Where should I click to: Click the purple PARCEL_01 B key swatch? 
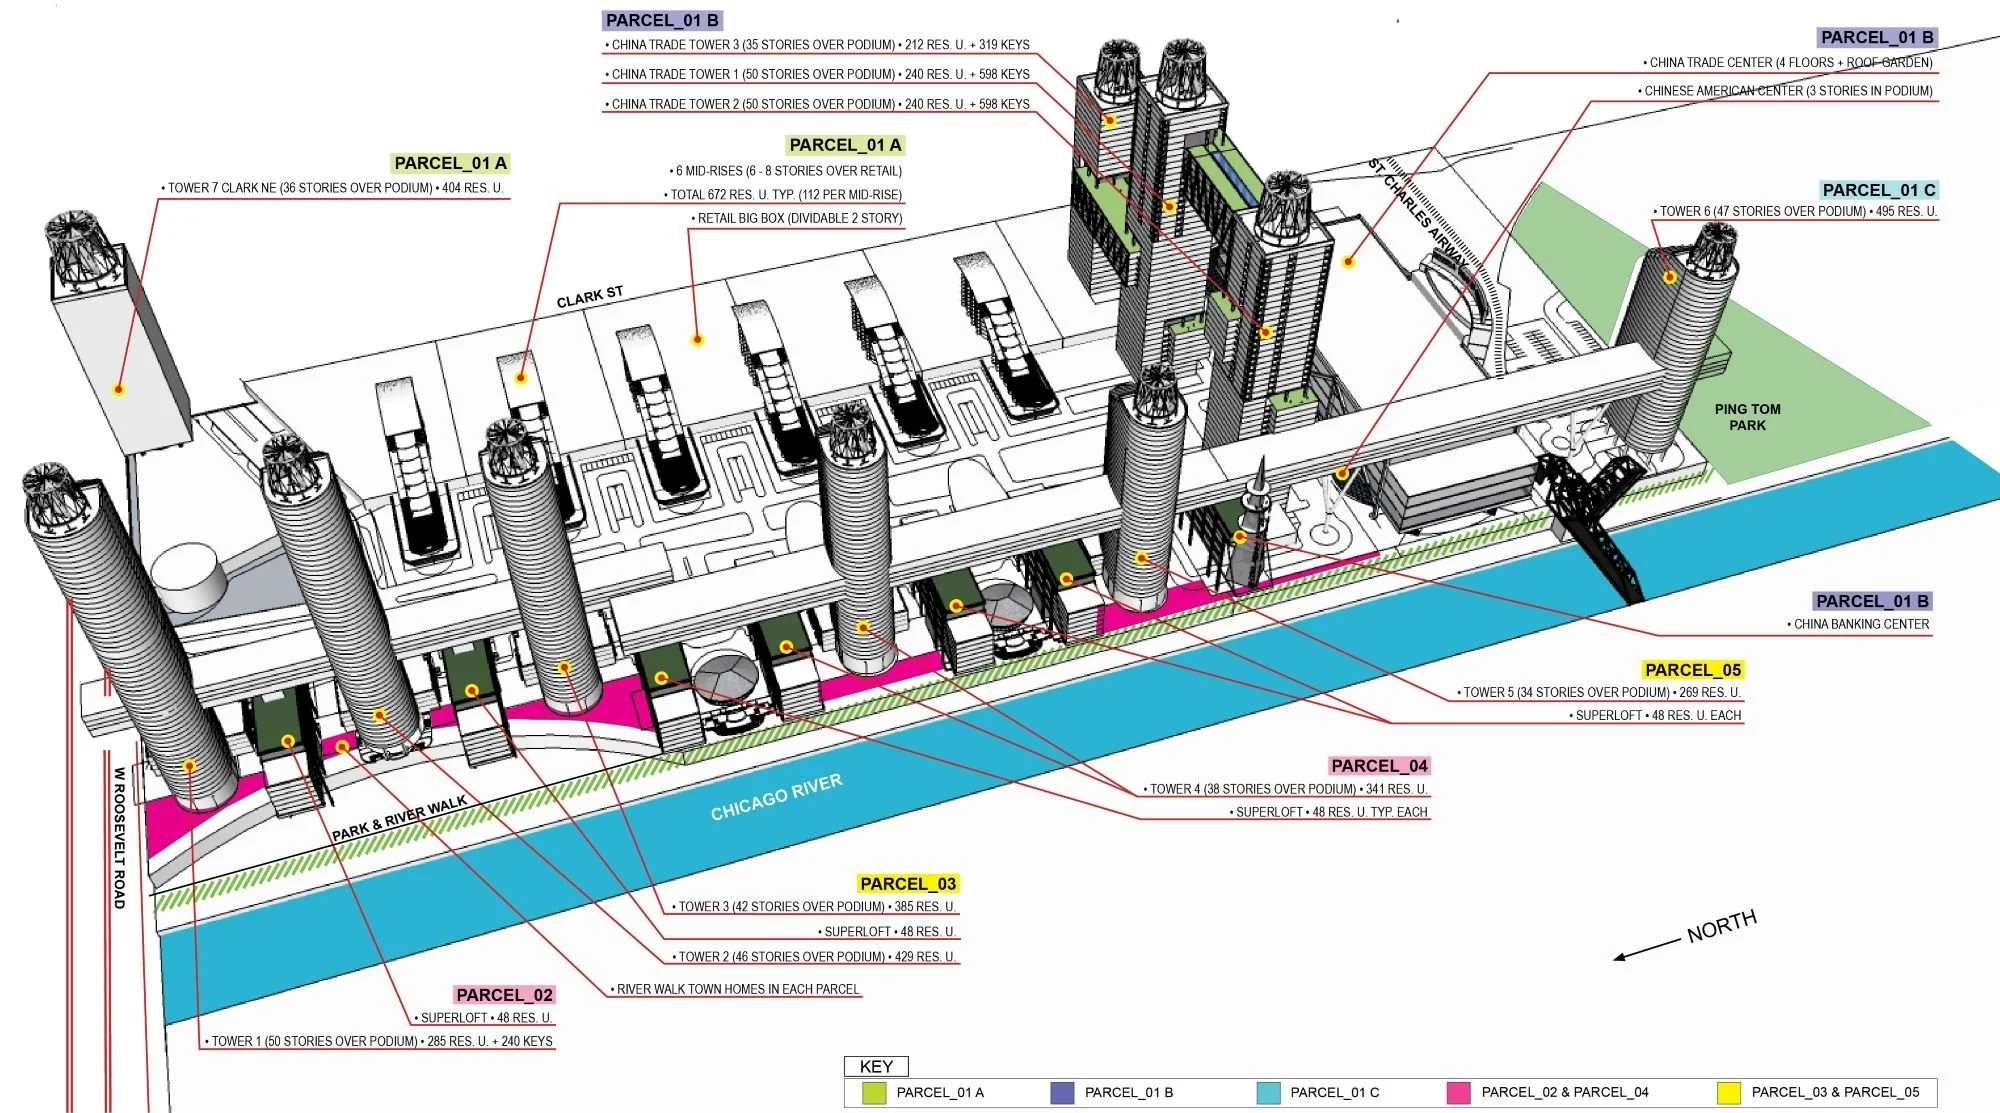1062,1092
